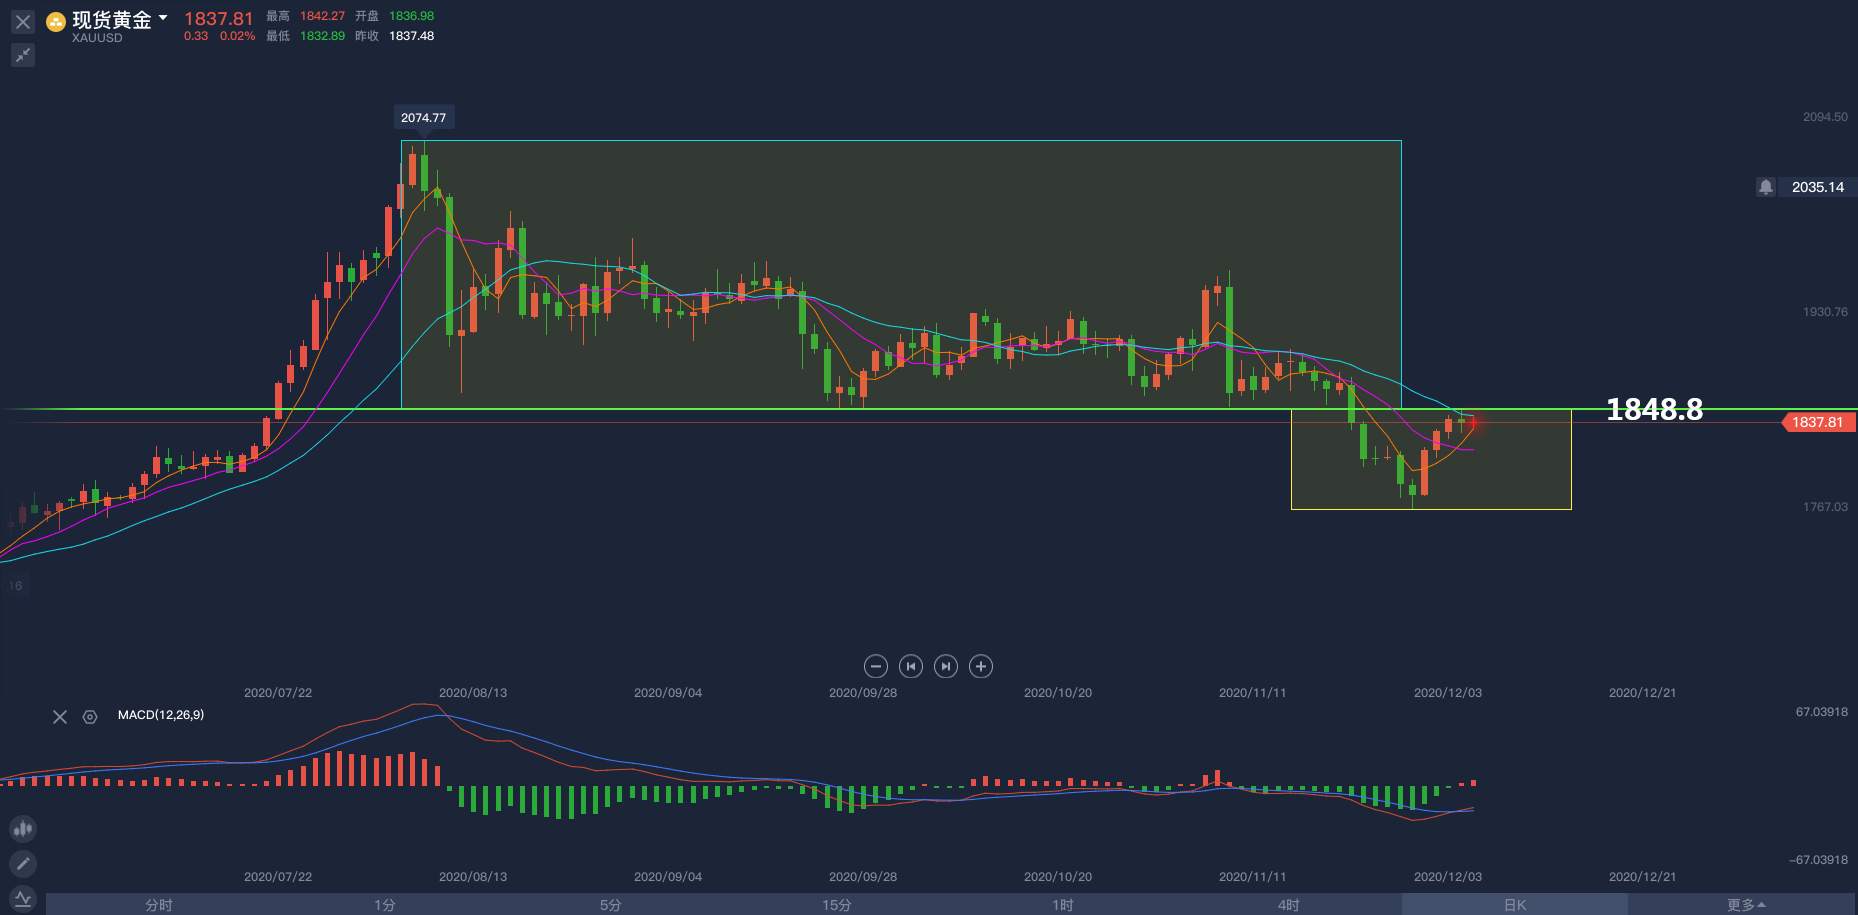Screen dimensions: 1858x915
Task: Switch to the 4时 timeframe tab
Action: (1289, 905)
